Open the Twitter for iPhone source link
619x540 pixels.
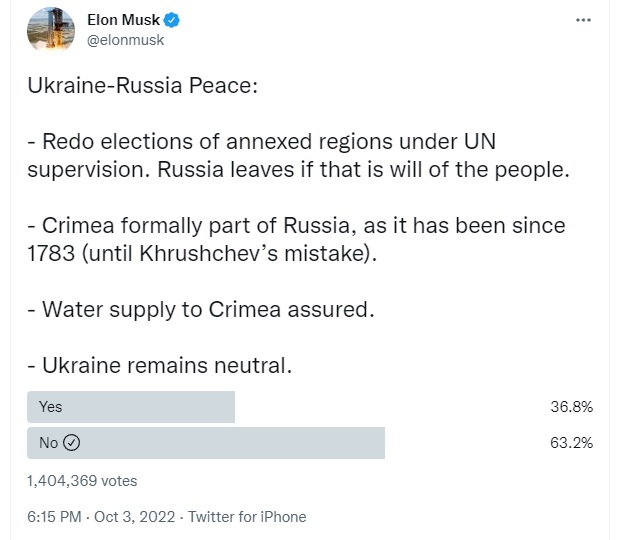(247, 517)
